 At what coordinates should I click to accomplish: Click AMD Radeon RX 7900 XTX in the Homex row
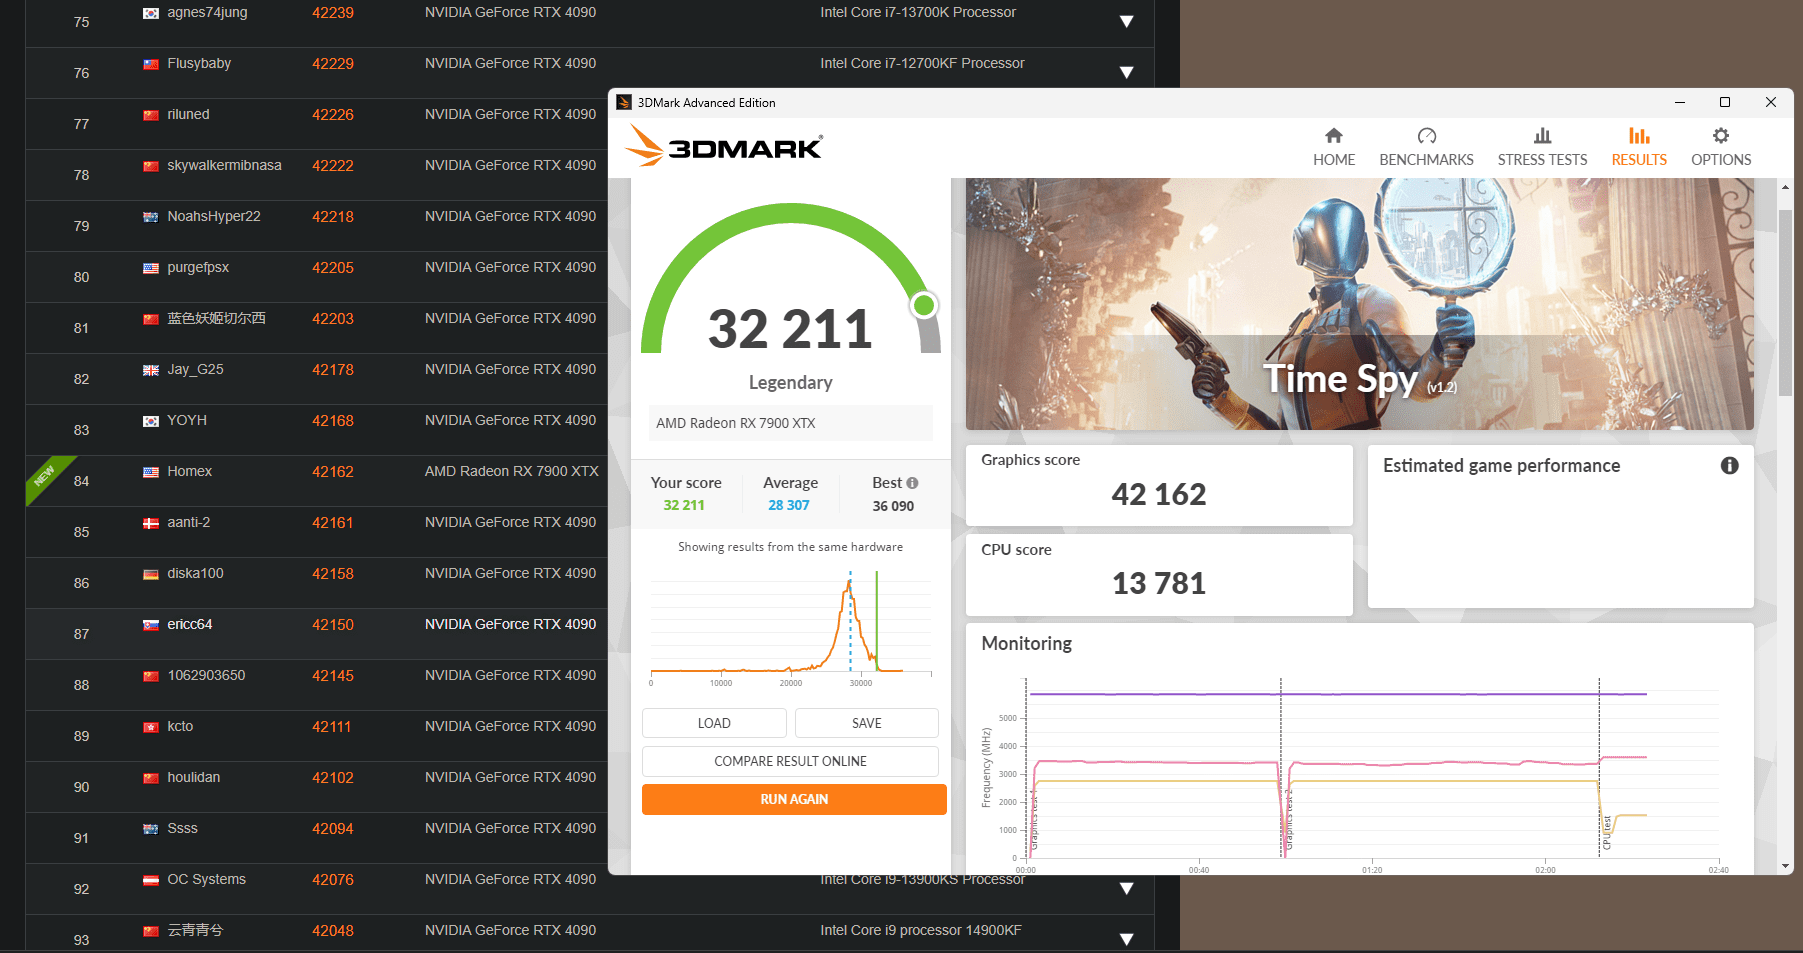click(512, 472)
